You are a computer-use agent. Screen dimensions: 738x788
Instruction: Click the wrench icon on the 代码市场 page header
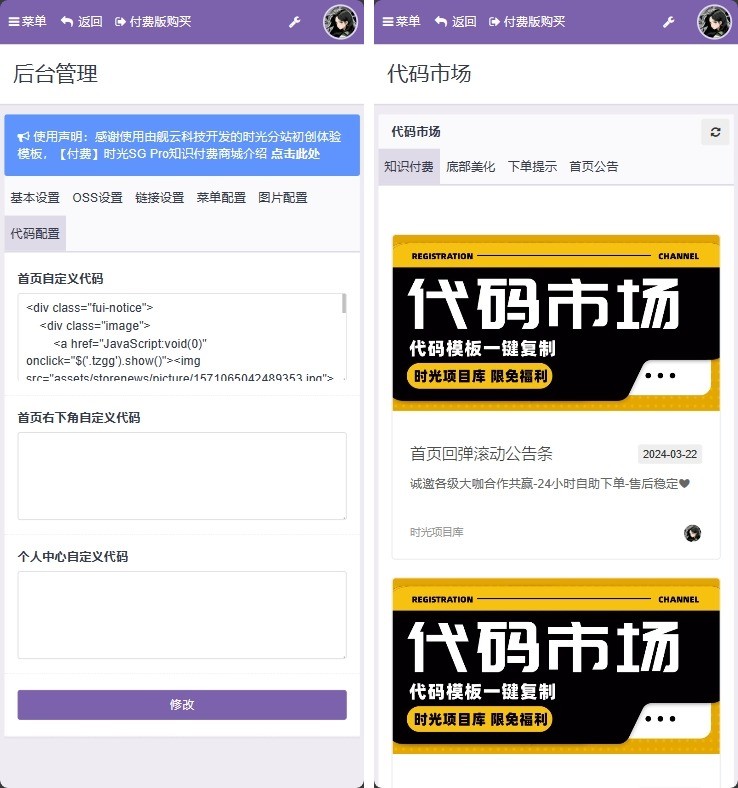(668, 21)
